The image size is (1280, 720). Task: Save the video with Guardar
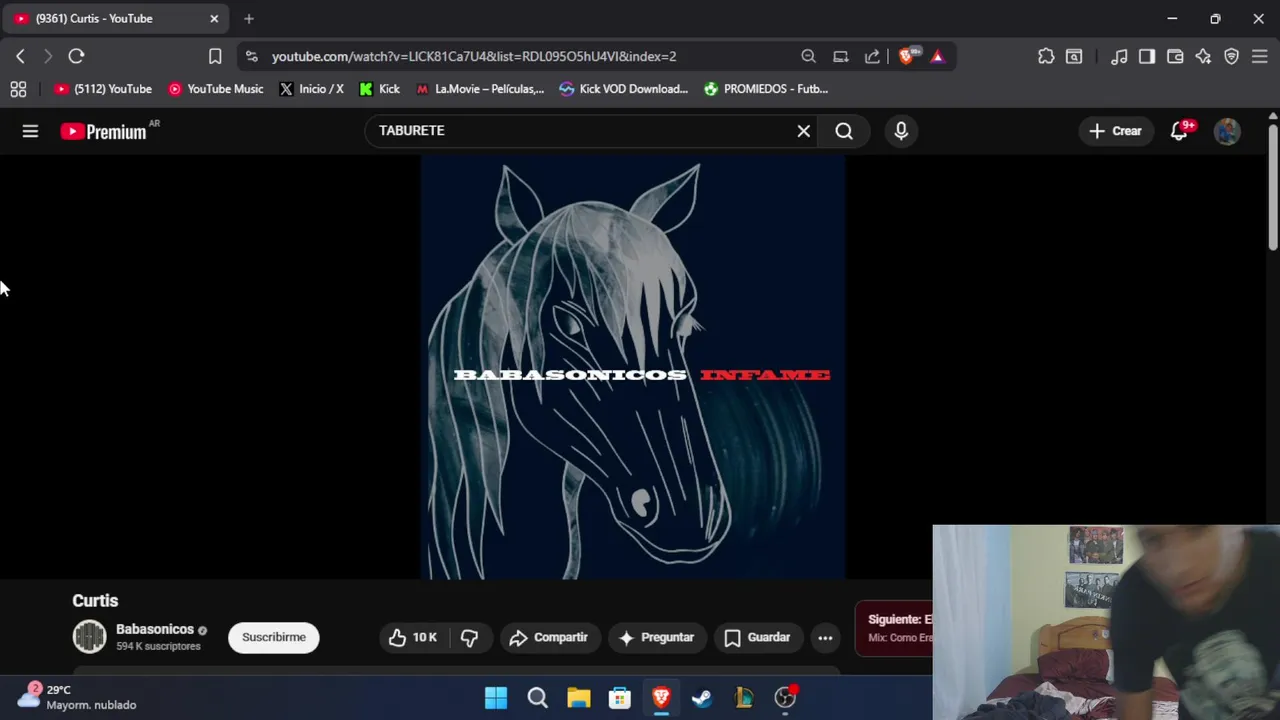(757, 637)
